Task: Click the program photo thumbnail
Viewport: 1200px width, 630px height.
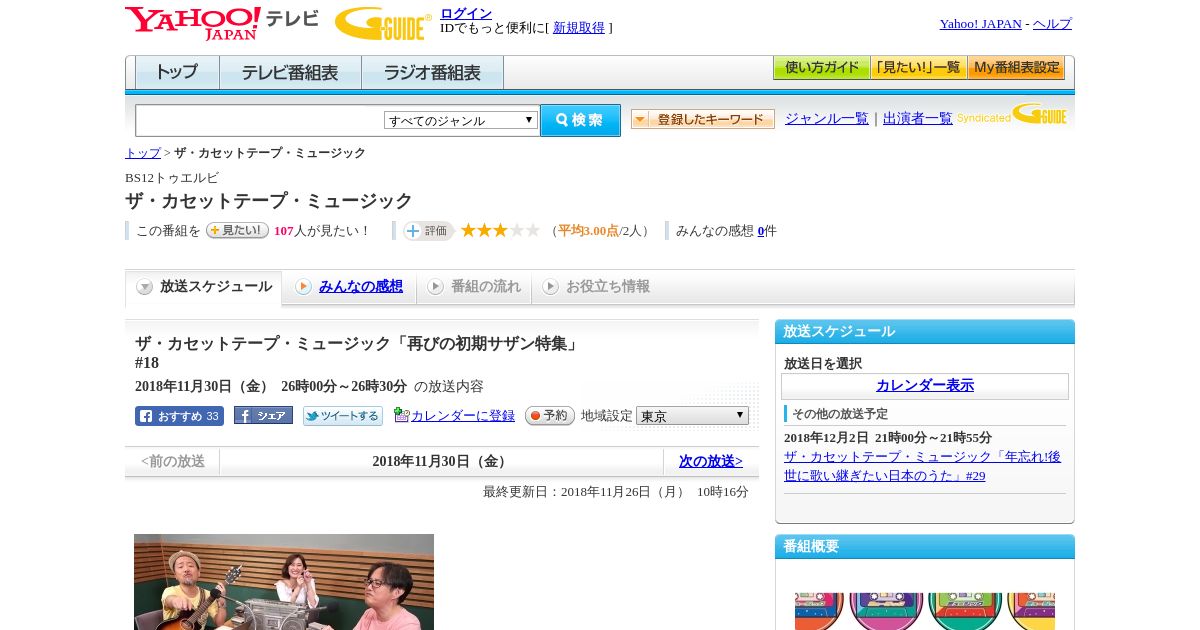Action: click(x=284, y=582)
